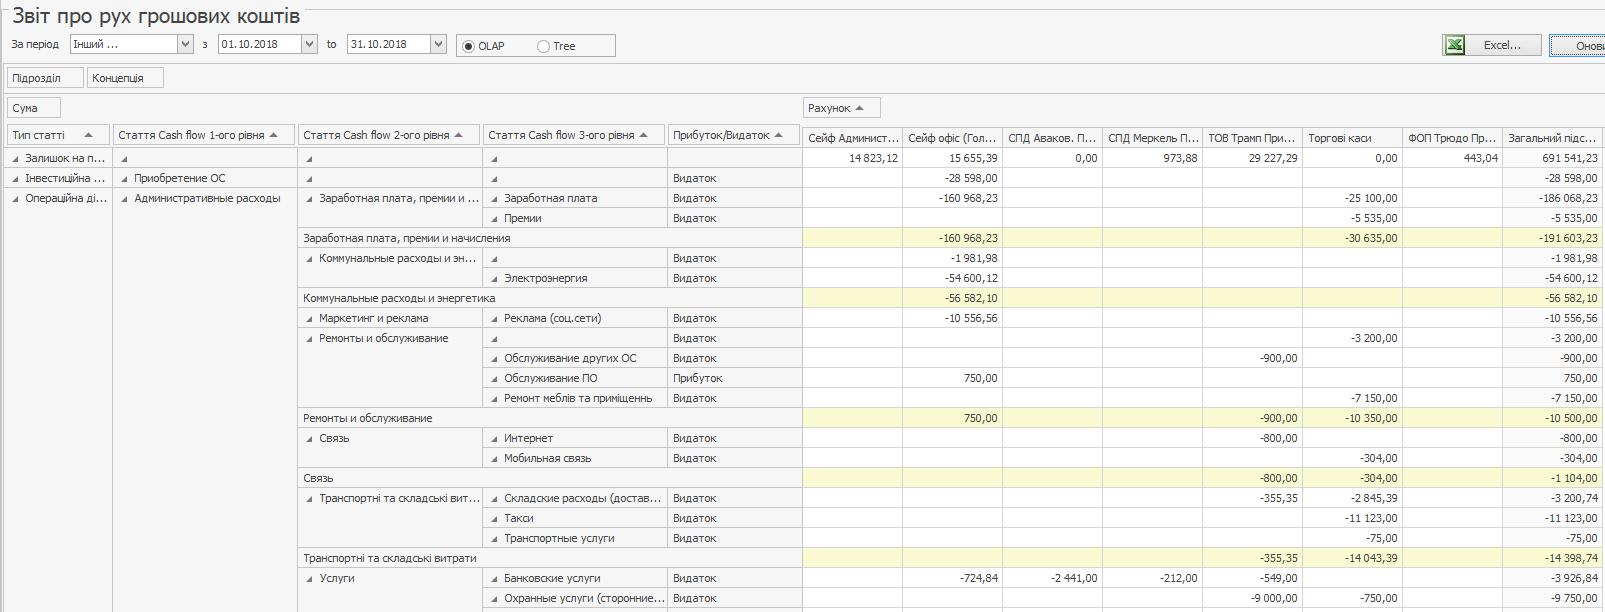Click sort arrow on Рахунок field
1605x612 pixels.
tap(860, 108)
